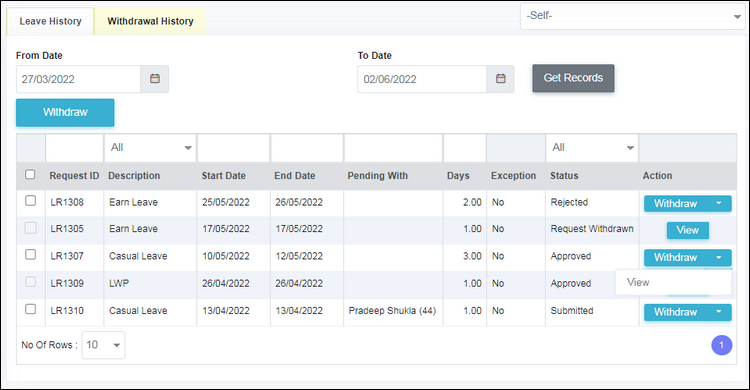Open the From Date calendar picker icon
The image size is (750, 390).
coord(154,79)
